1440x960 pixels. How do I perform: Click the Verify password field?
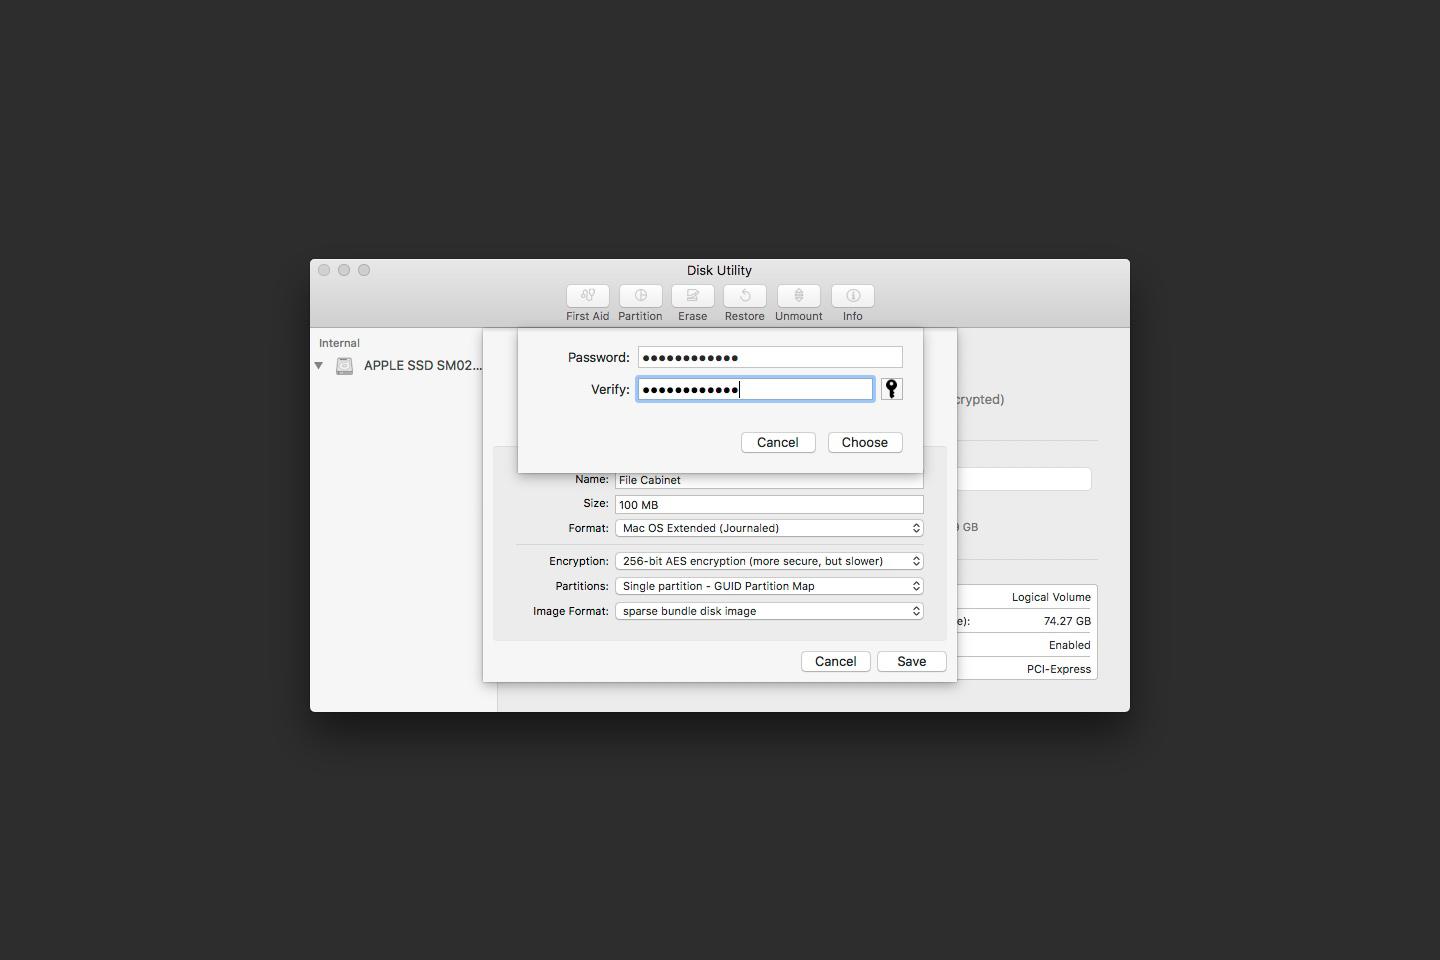click(755, 389)
